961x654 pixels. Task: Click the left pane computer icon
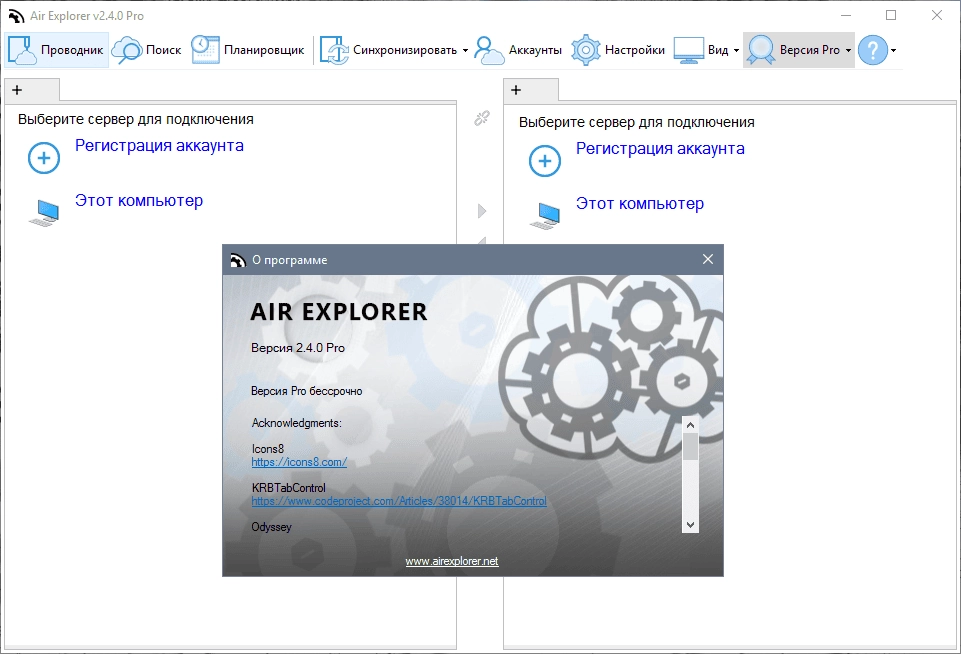click(44, 213)
